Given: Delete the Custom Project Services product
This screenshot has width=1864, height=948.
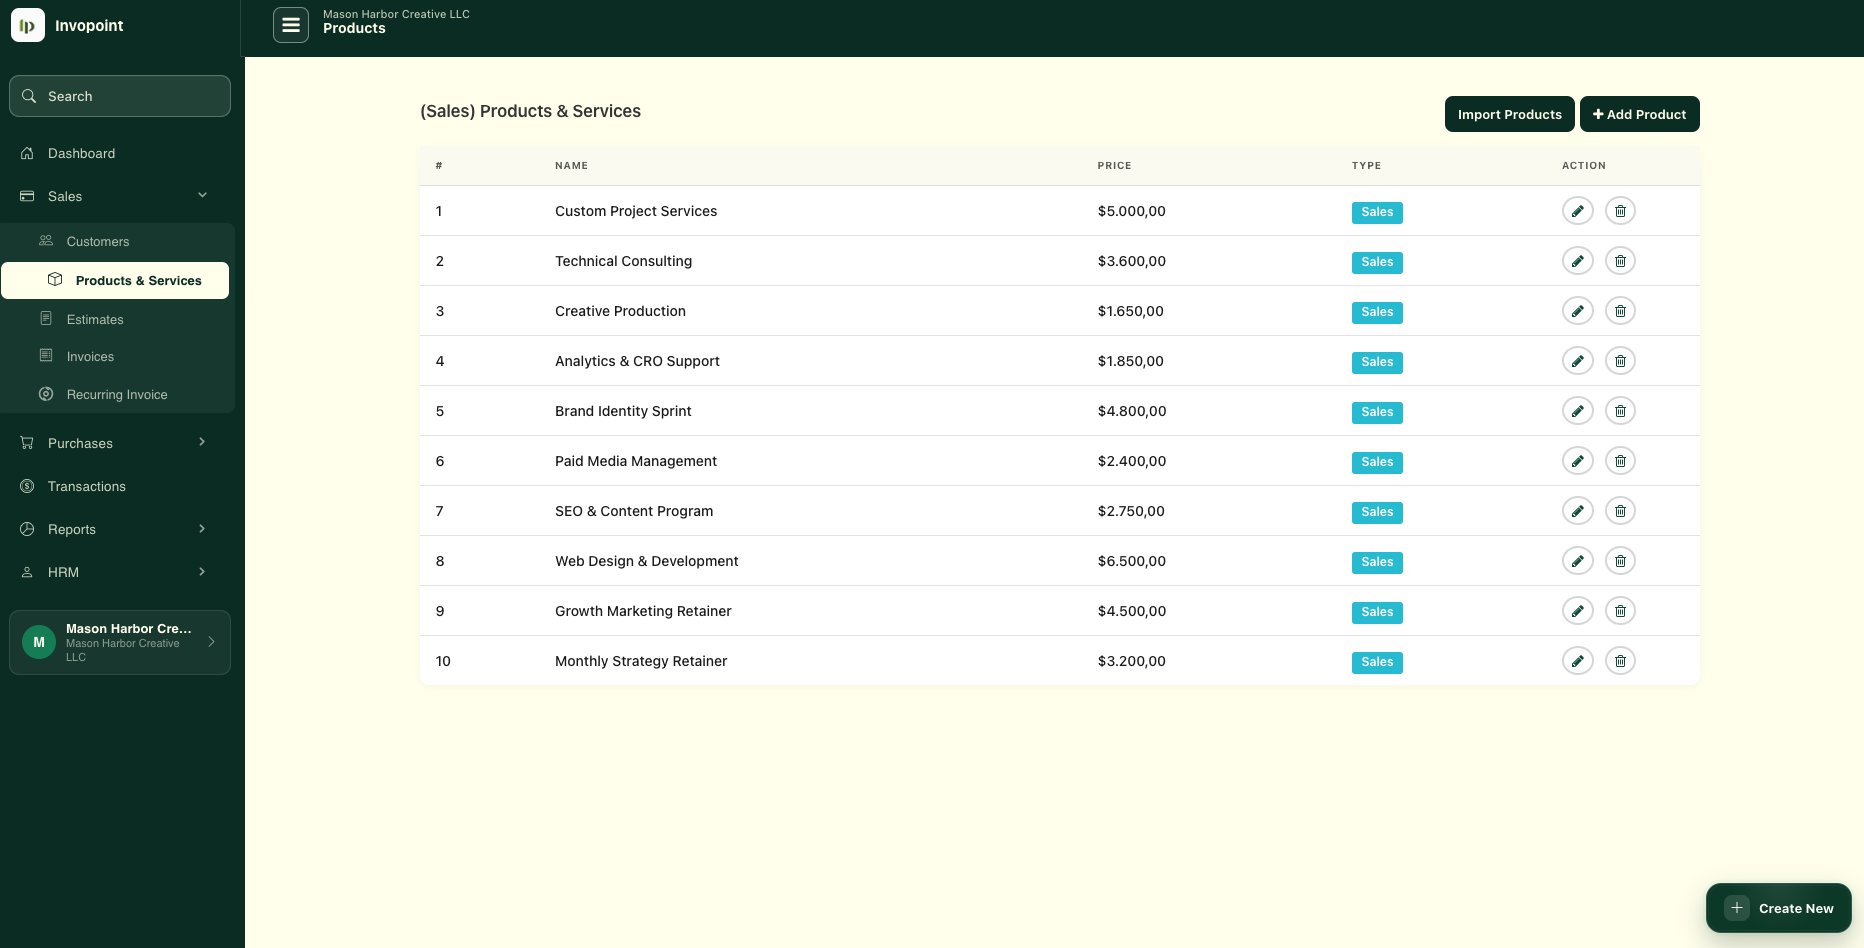Looking at the screenshot, I should (1620, 211).
